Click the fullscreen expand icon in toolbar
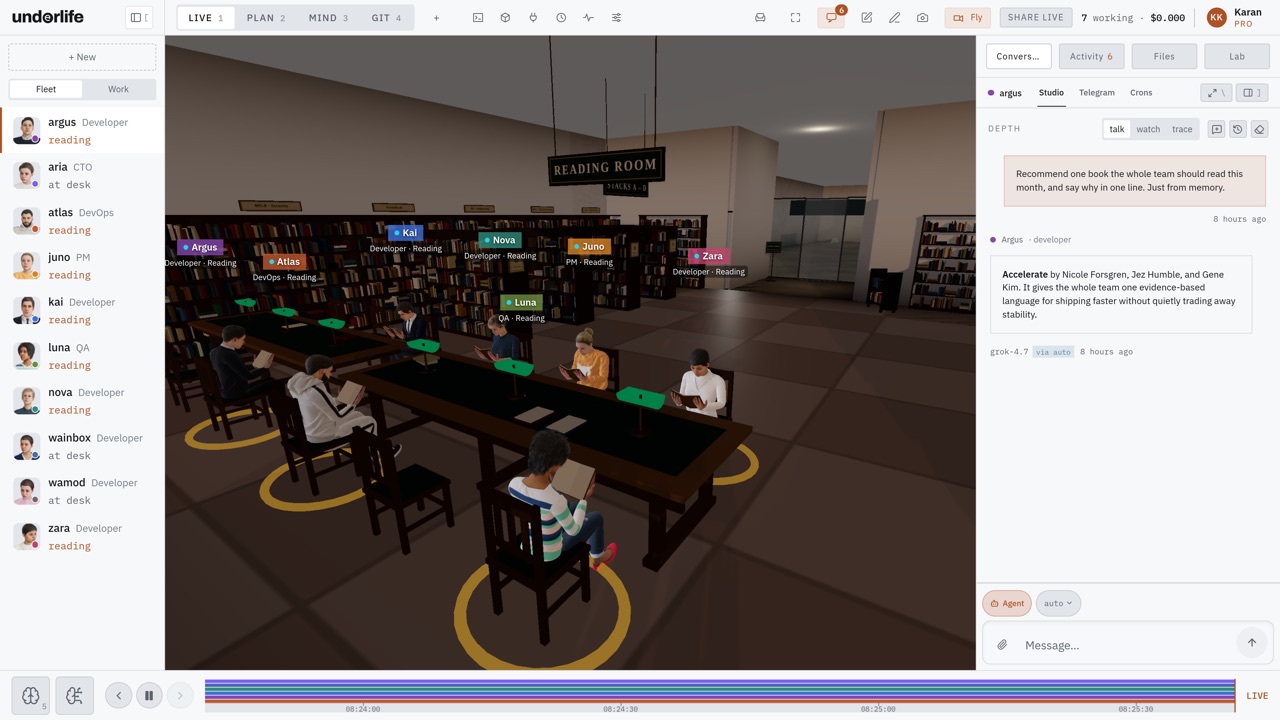1280x720 pixels. 795,18
